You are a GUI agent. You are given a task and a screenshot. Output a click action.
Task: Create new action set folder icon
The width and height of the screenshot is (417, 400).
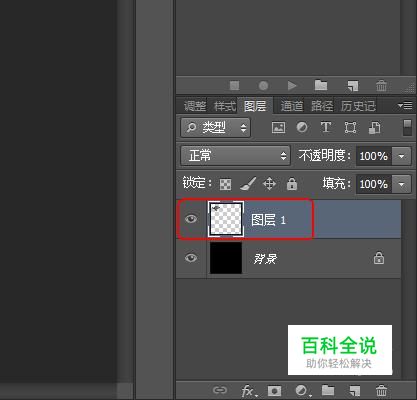[321, 85]
